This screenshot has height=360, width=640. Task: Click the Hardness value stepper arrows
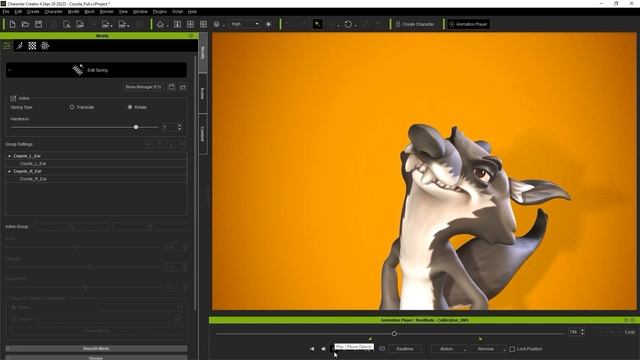(180, 127)
